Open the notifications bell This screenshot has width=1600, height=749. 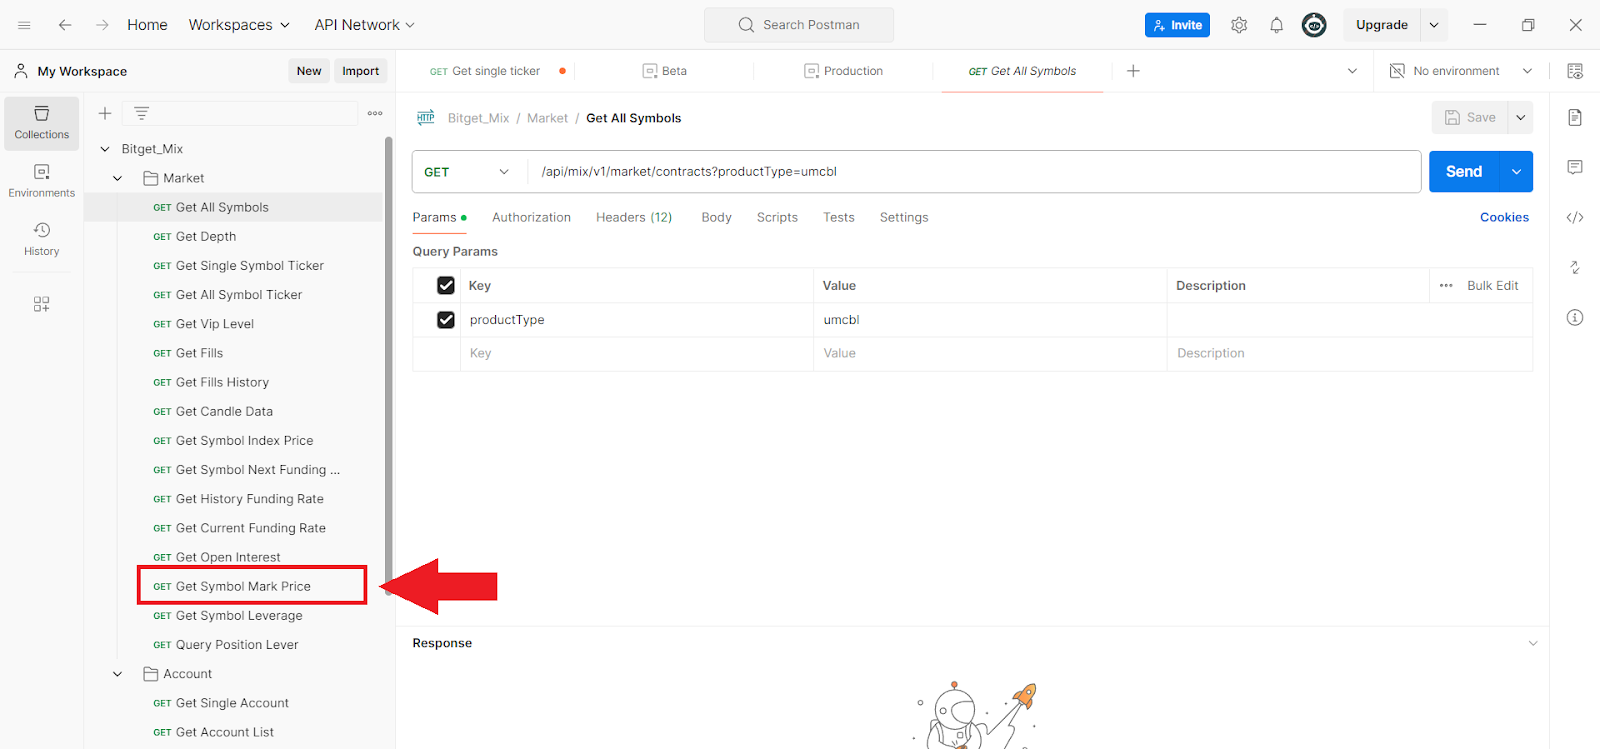[1276, 25]
